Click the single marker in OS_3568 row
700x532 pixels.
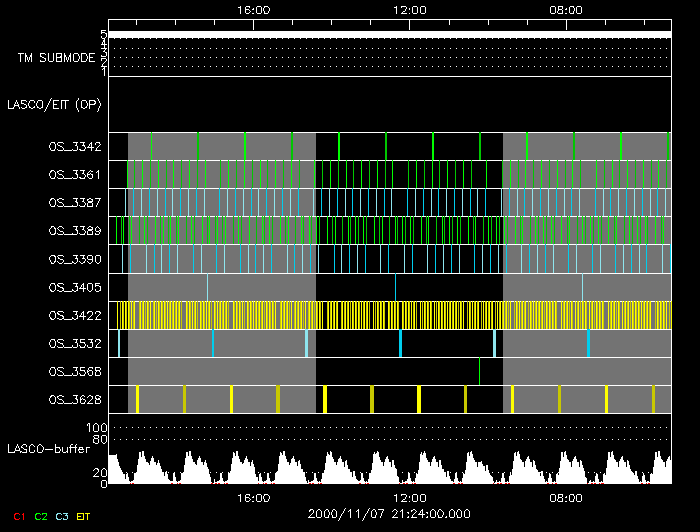[x=479, y=371]
